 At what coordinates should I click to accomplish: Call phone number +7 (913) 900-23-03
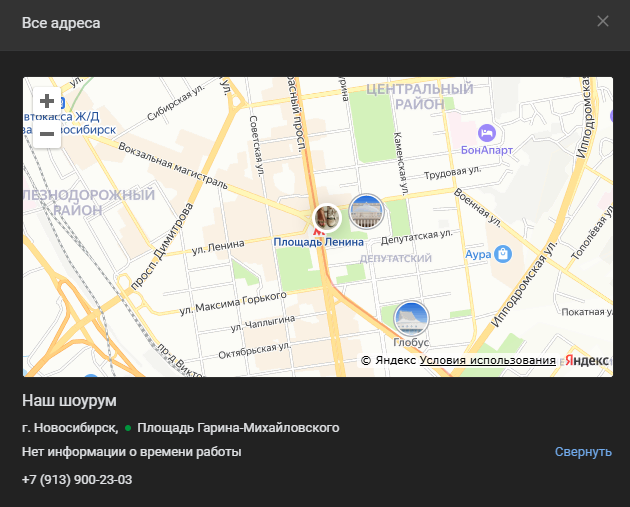pos(77,480)
